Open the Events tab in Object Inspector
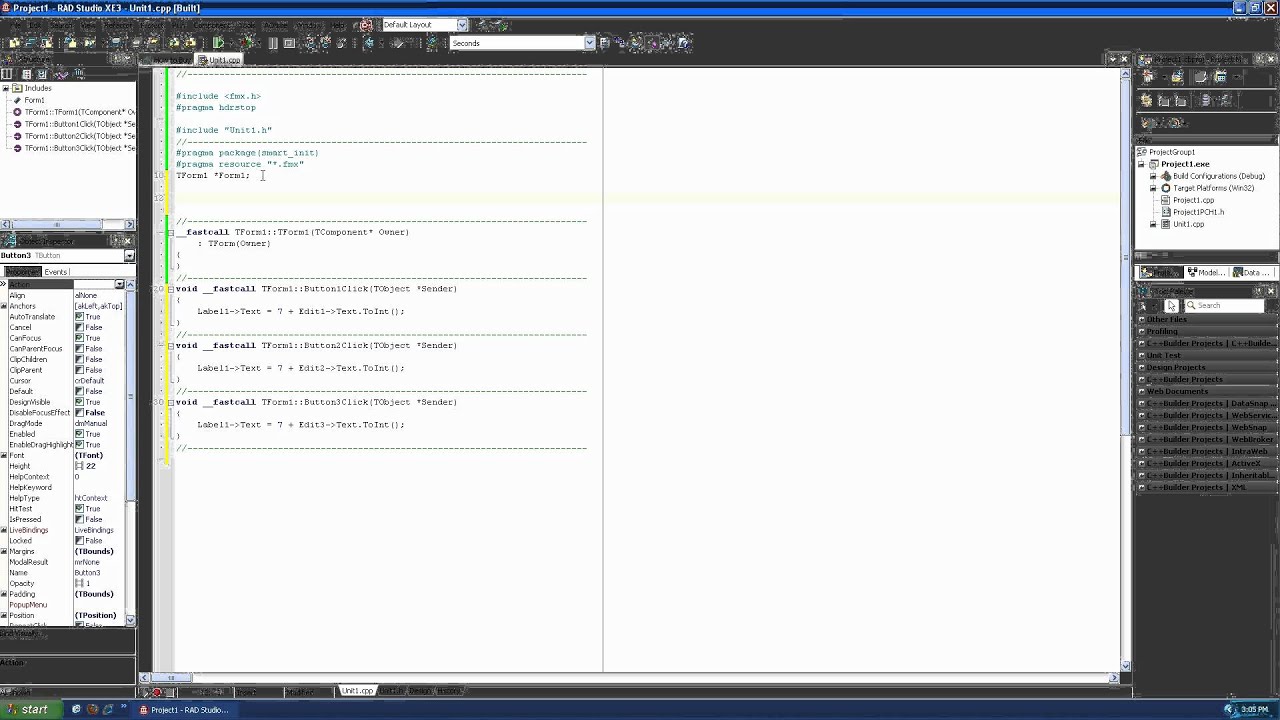 point(56,272)
